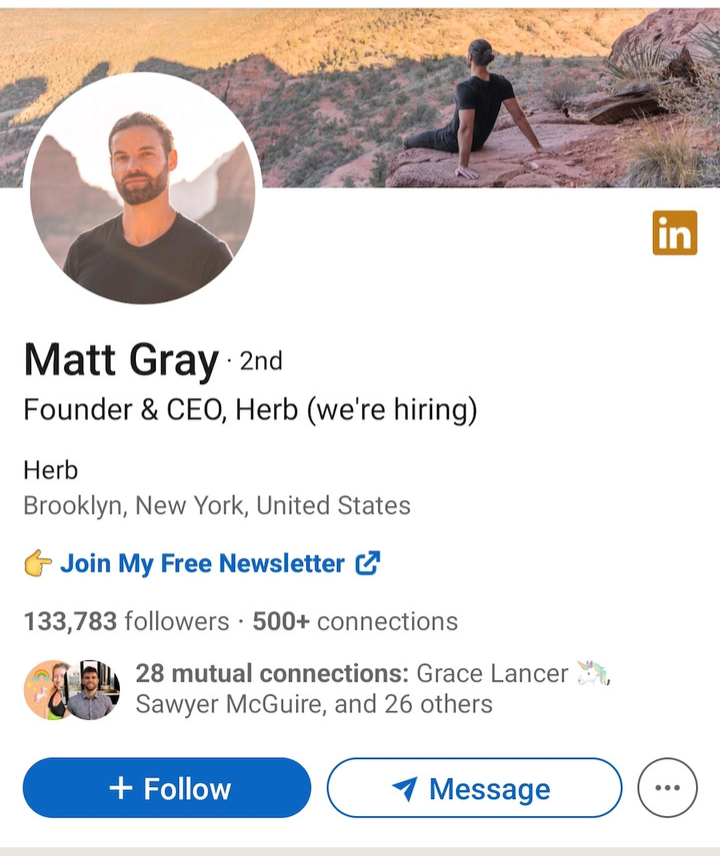Click the Message button
The width and height of the screenshot is (720, 856).
(474, 787)
